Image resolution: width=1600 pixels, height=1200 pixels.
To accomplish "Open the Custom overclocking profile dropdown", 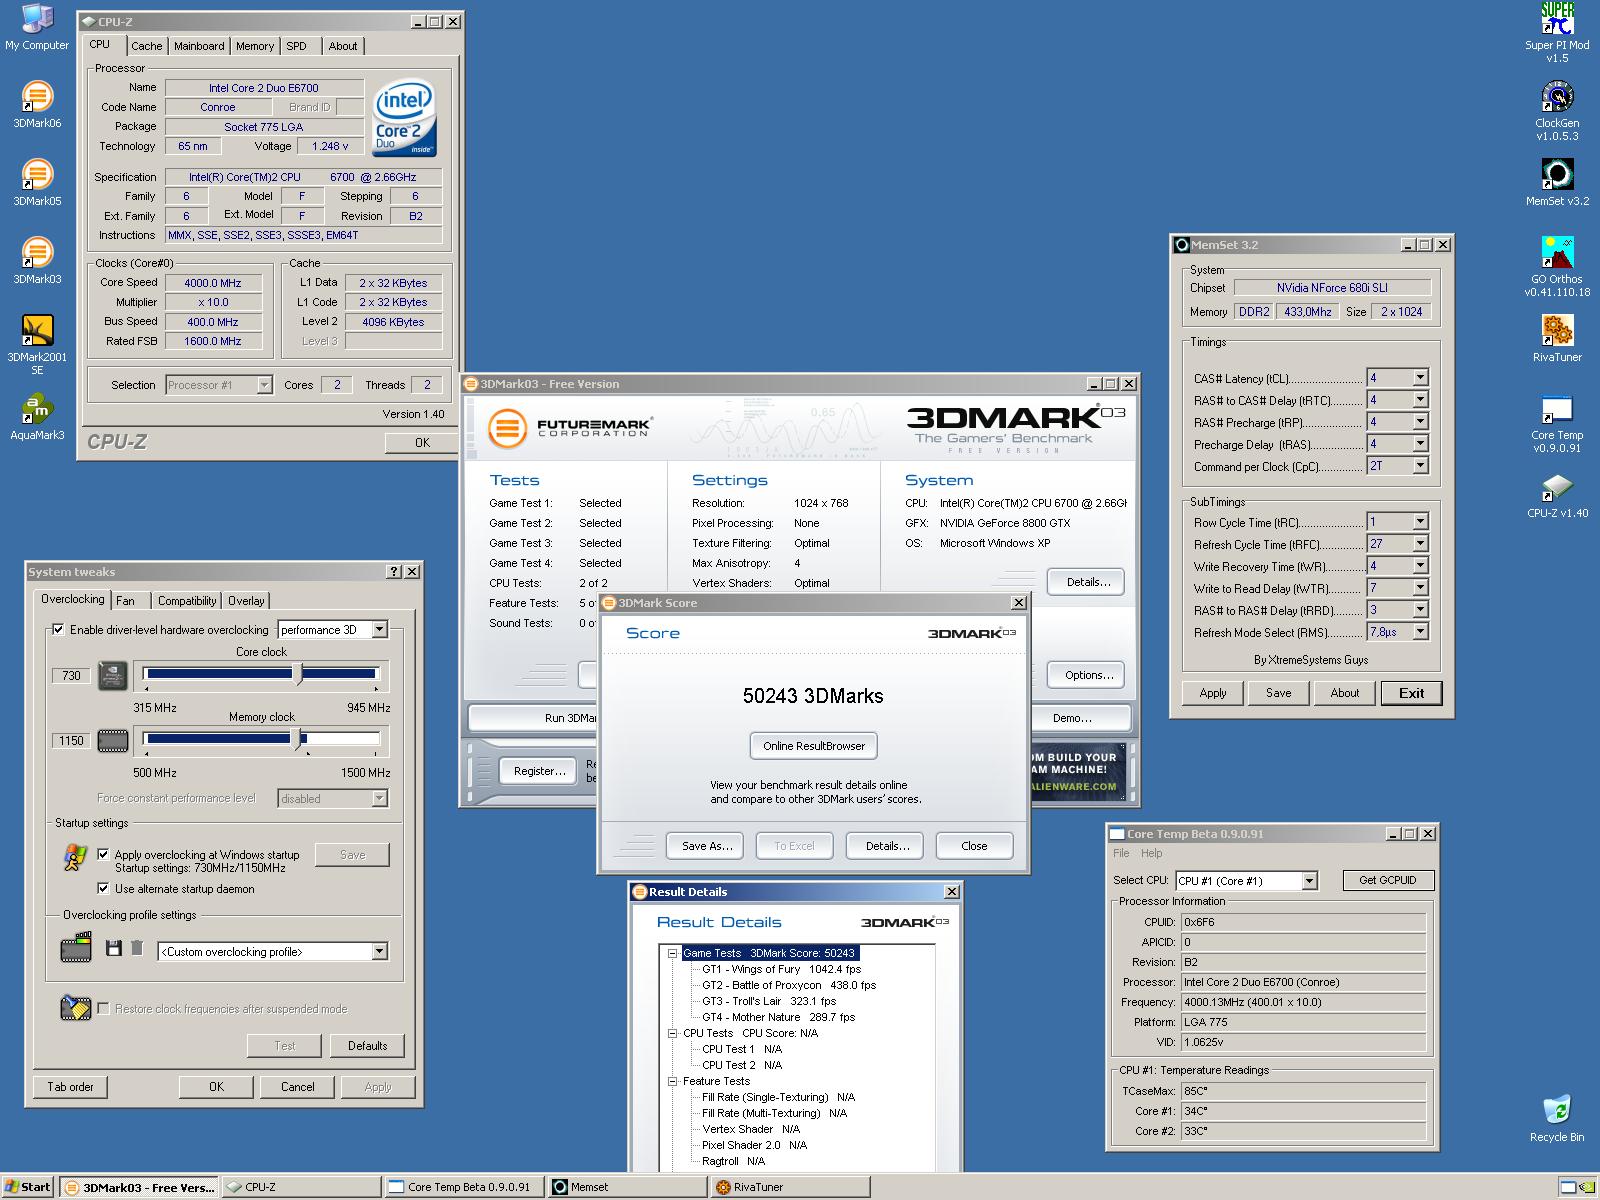I will (380, 952).
